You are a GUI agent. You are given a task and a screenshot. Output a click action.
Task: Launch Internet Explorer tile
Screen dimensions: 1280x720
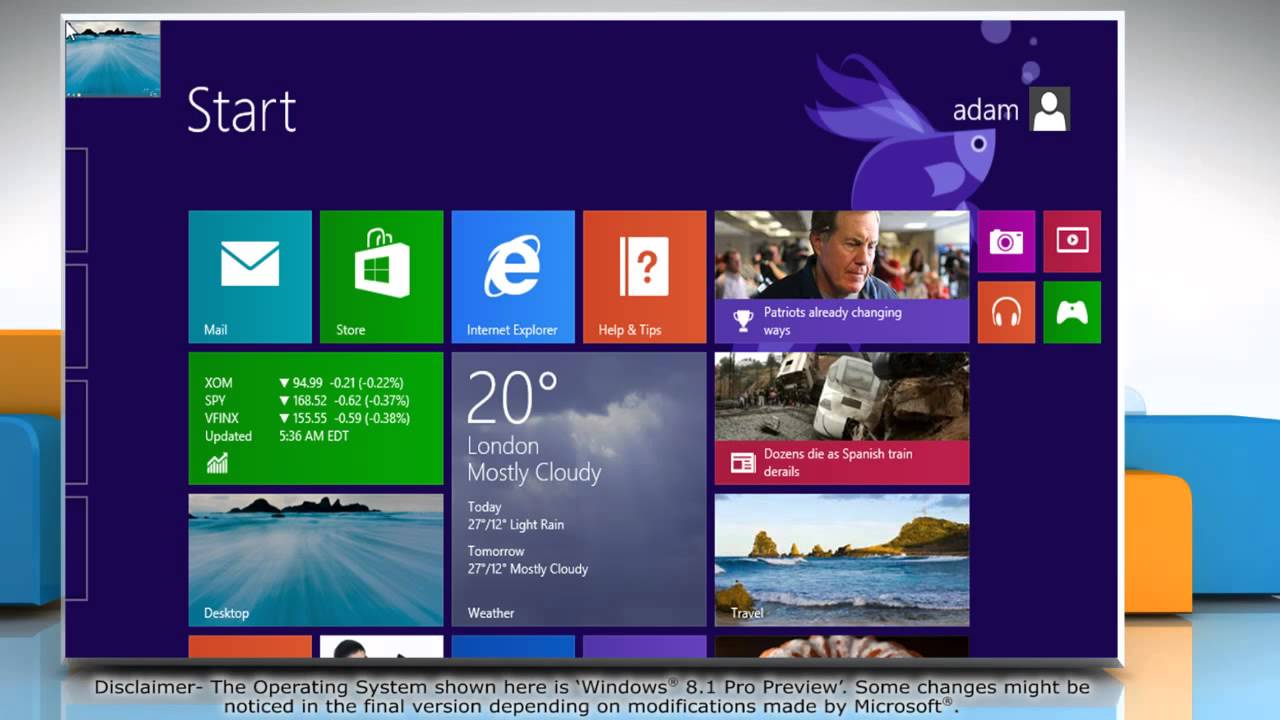513,277
